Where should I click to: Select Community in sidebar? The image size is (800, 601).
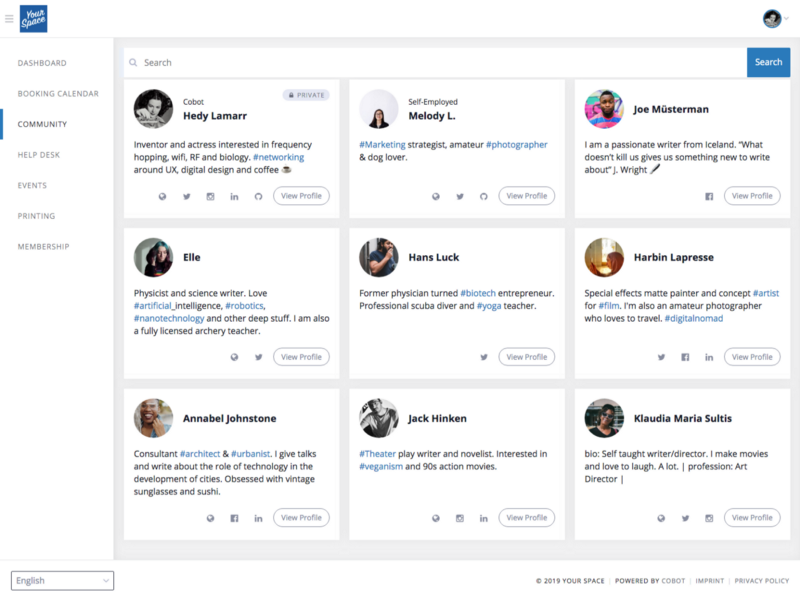coord(42,124)
